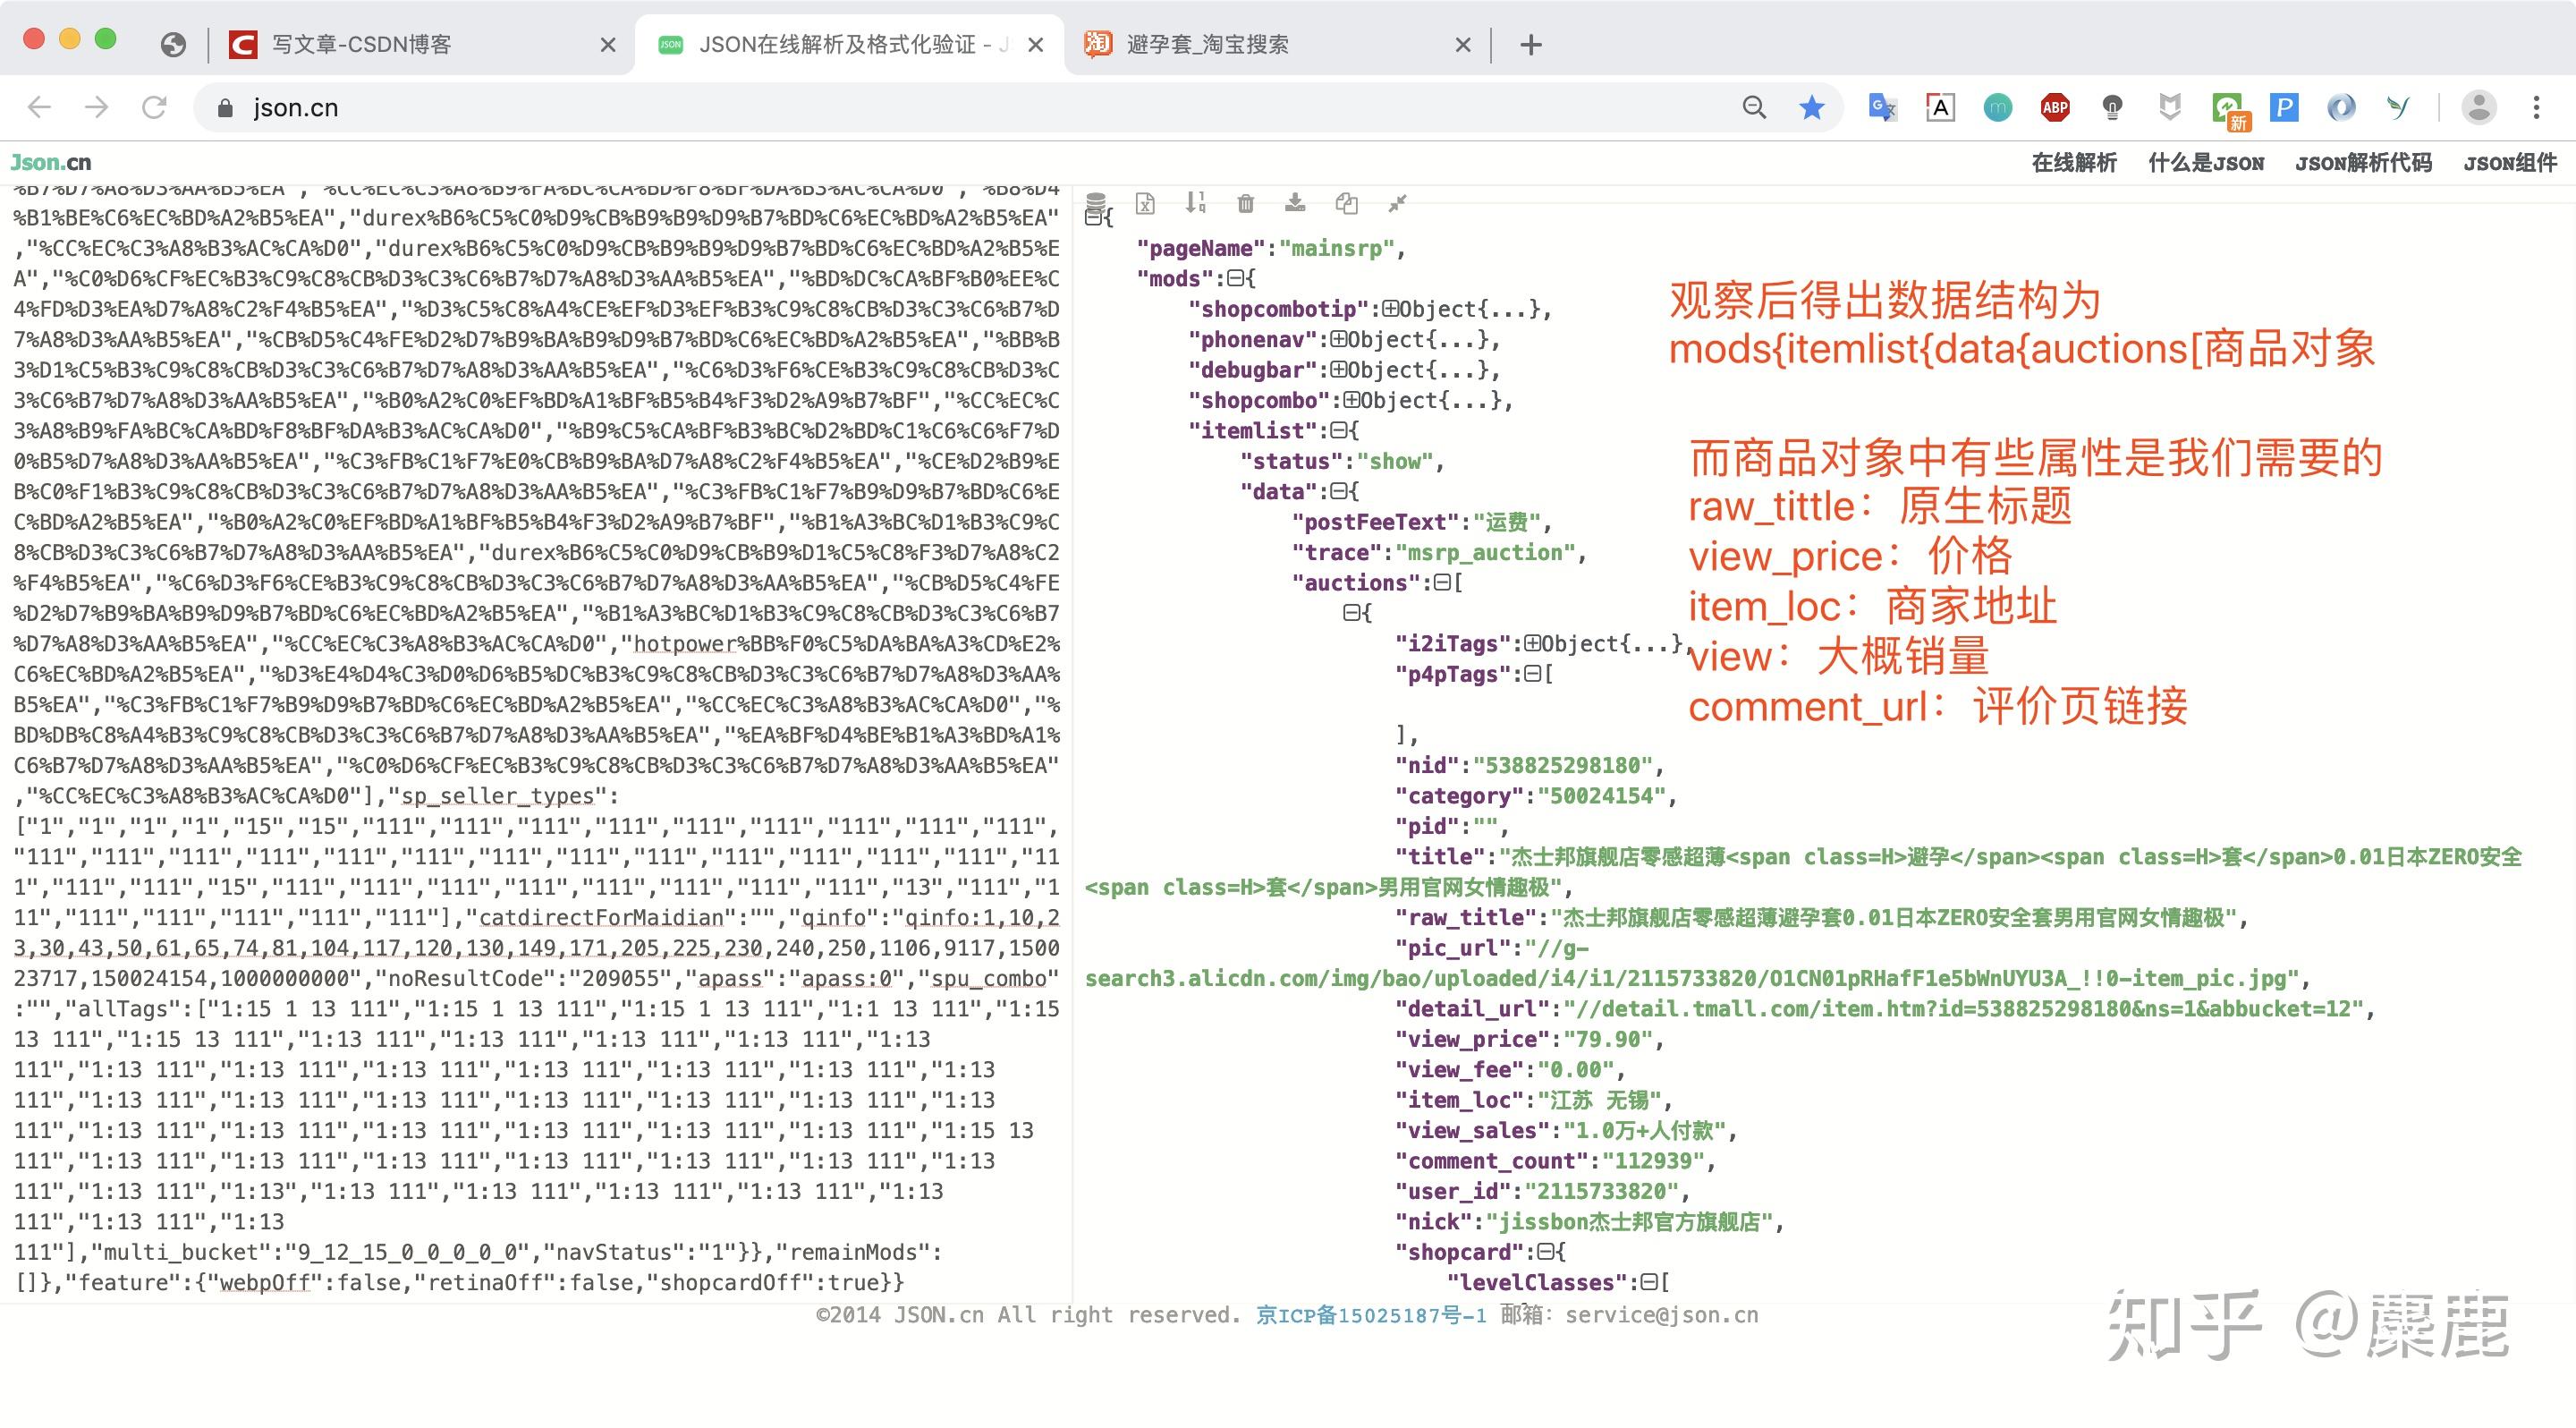The width and height of the screenshot is (2576, 1428).
Task: Click the save-data database icon in JSON toolbar
Action: point(1096,203)
